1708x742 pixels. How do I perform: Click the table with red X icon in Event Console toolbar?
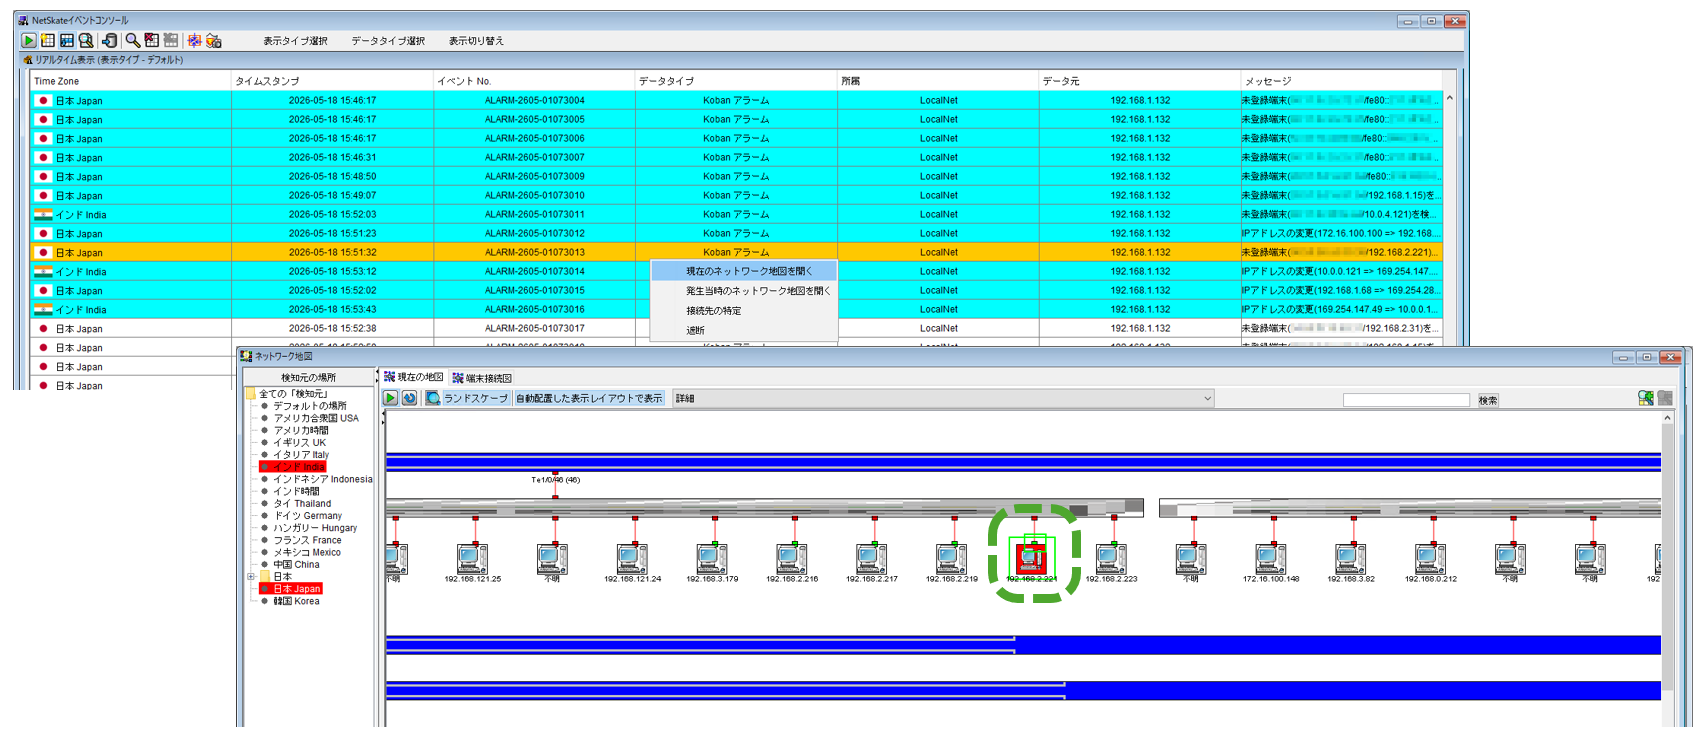tap(151, 40)
